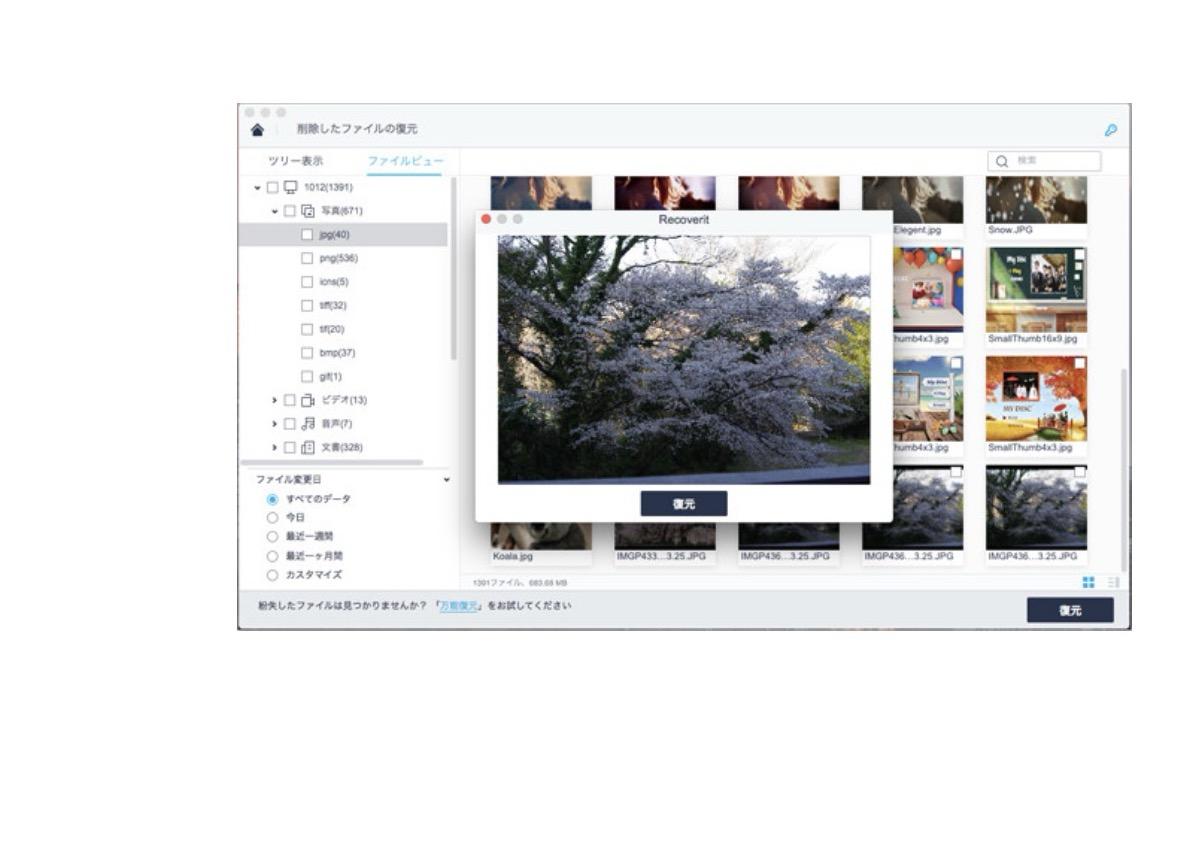Image resolution: width=1201 pixels, height=856 pixels.
Task: Check the 音声(7) checkbox
Action: [290, 424]
